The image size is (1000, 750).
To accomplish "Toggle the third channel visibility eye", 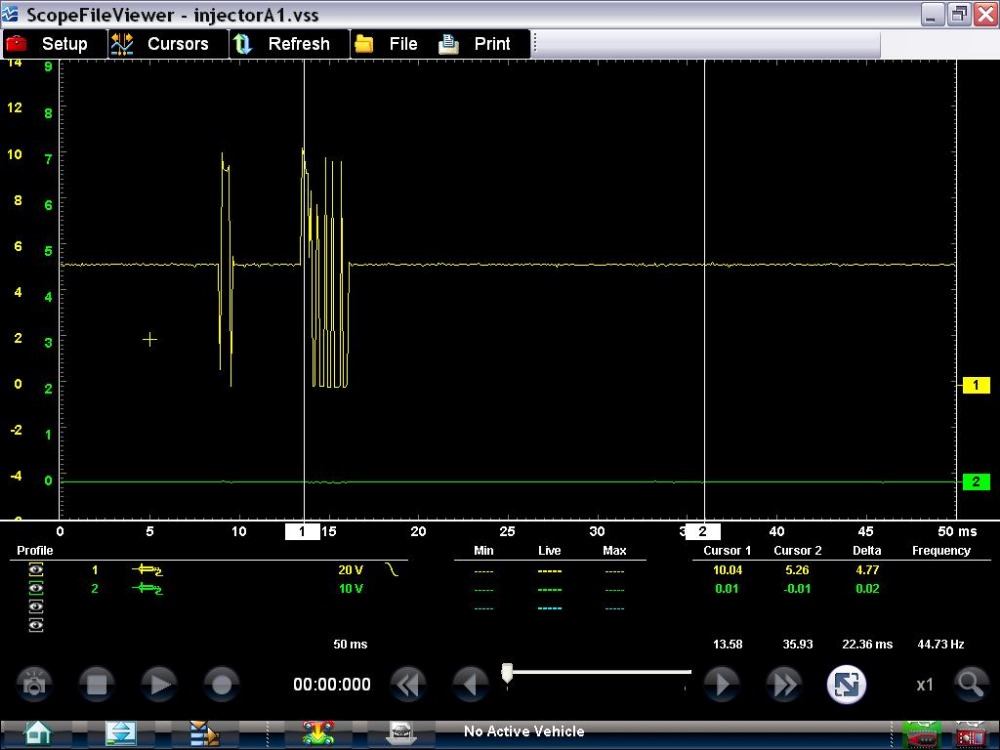I will point(36,607).
